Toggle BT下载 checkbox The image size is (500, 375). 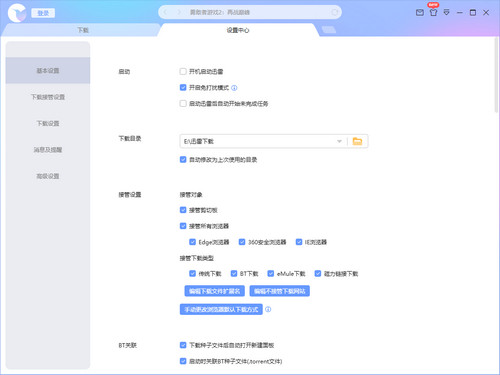234,274
